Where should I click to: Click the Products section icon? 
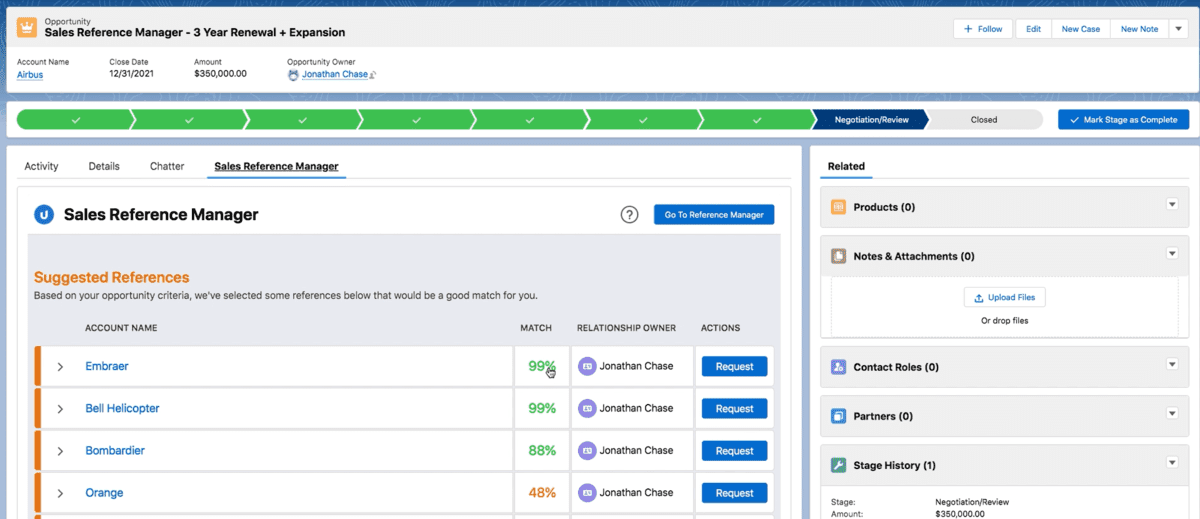click(839, 207)
